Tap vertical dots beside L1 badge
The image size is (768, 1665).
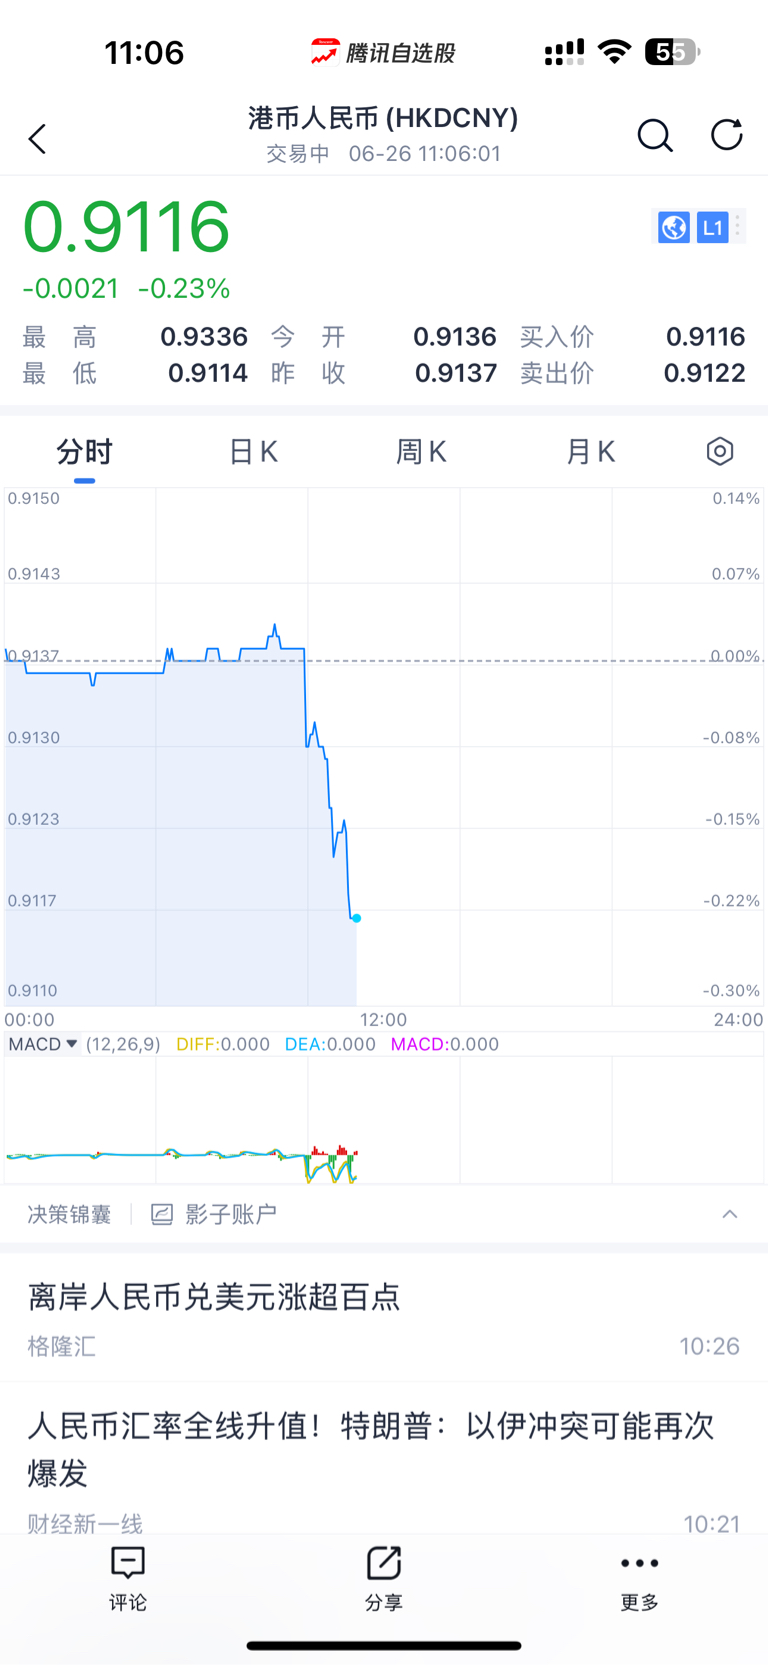click(x=738, y=227)
